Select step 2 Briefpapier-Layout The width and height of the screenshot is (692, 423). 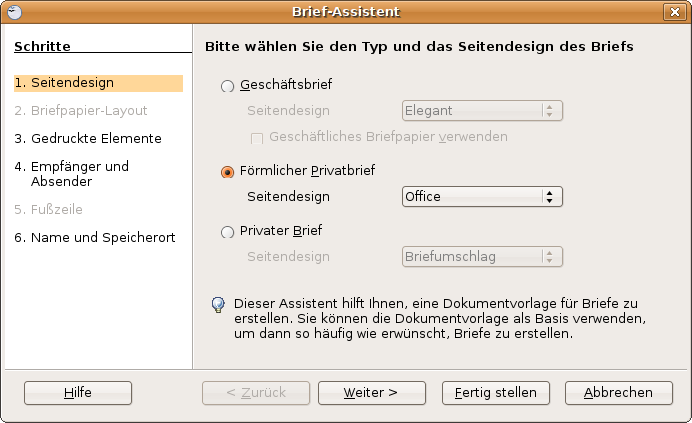pyautogui.click(x=81, y=111)
